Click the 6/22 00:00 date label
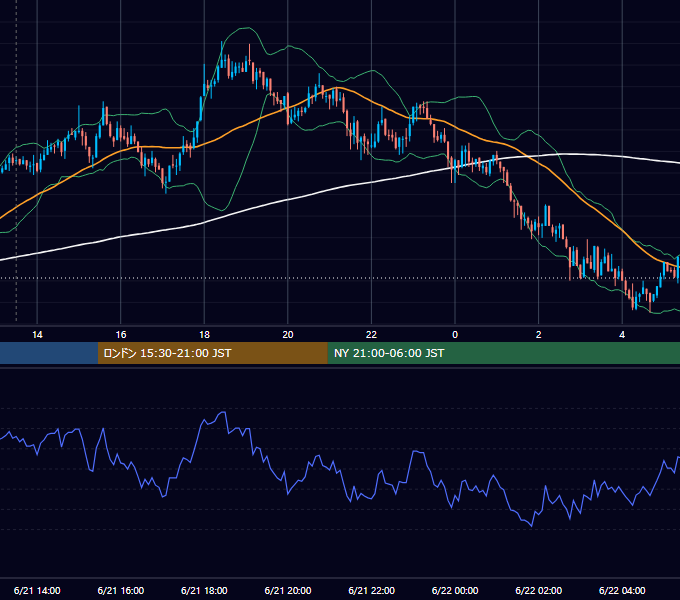The height and width of the screenshot is (600, 680). (x=455, y=590)
